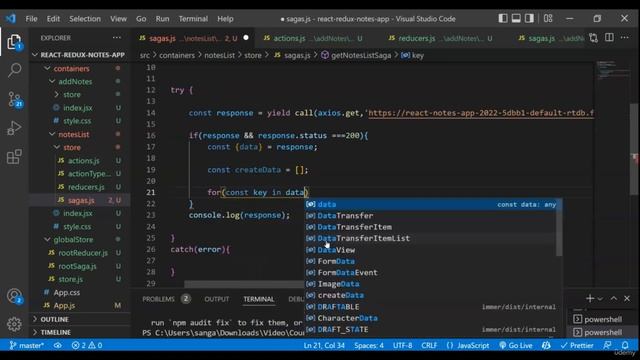The width and height of the screenshot is (640, 360).
Task: Open the Manage gear icon
Action: pyautogui.click(x=14, y=324)
